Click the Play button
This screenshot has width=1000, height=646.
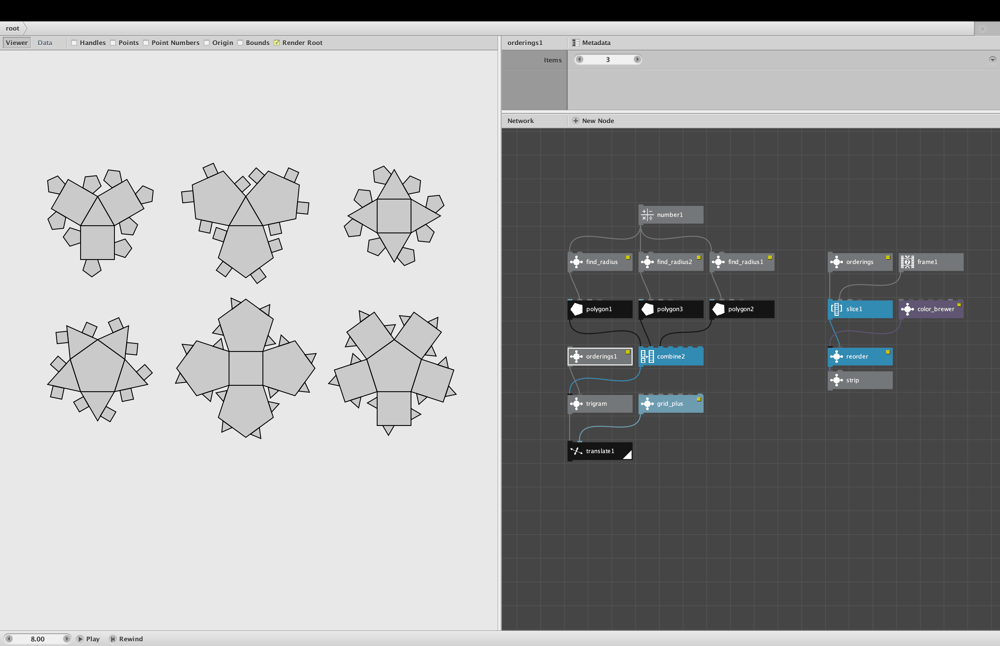tap(89, 639)
